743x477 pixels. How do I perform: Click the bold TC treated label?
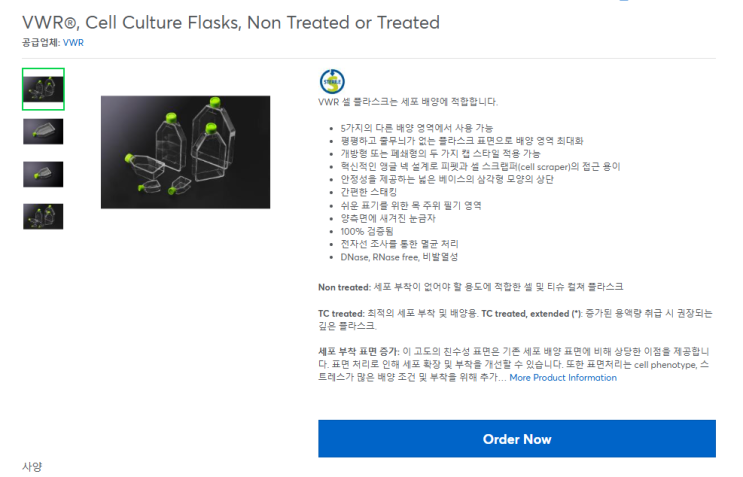[x=342, y=313]
